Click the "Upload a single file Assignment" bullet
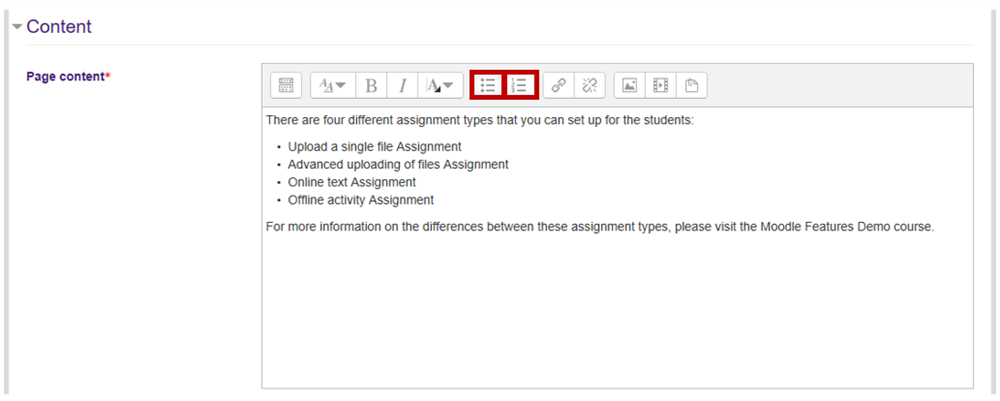 (374, 147)
